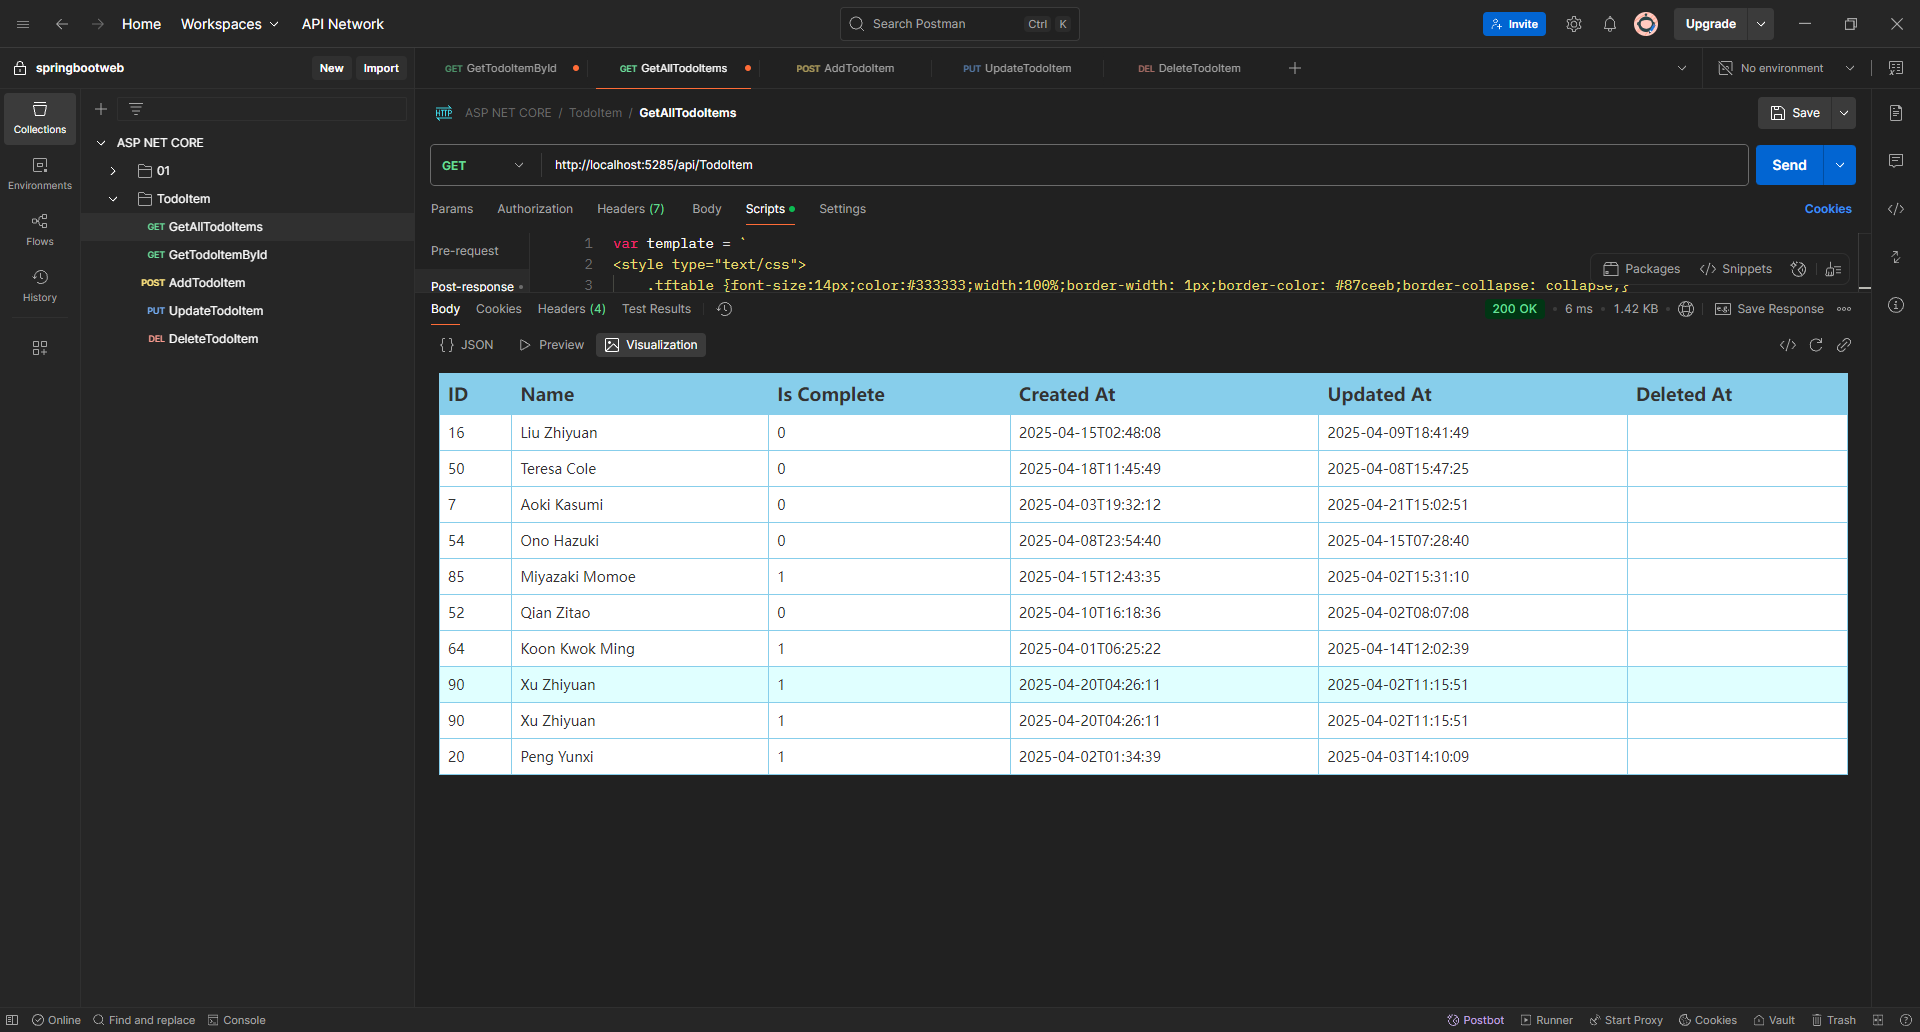Open the Flows sidebar section

tap(40, 229)
